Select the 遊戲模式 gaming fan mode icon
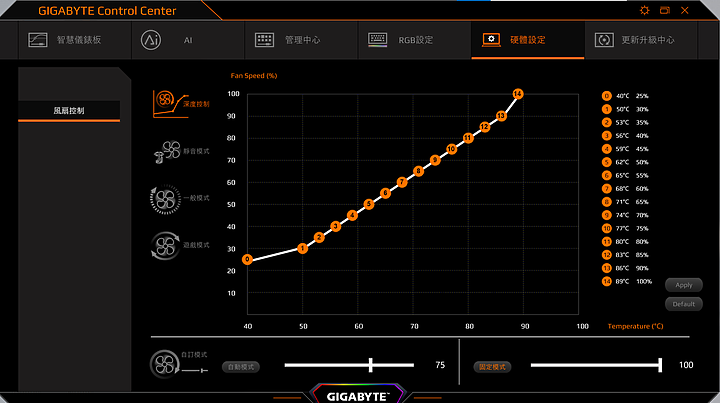Viewport: 720px width, 403px height. 165,246
